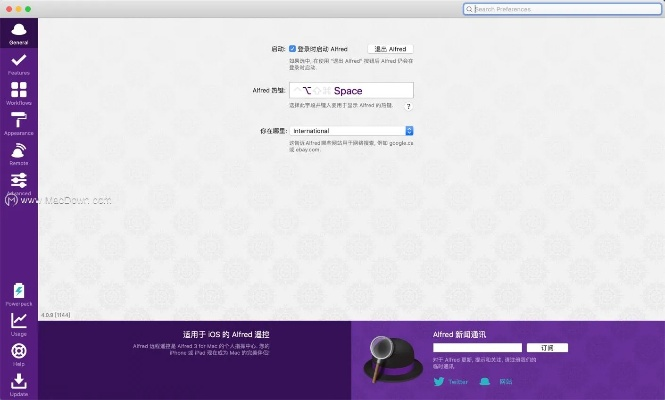Click the hotkey help question mark

tap(408, 105)
